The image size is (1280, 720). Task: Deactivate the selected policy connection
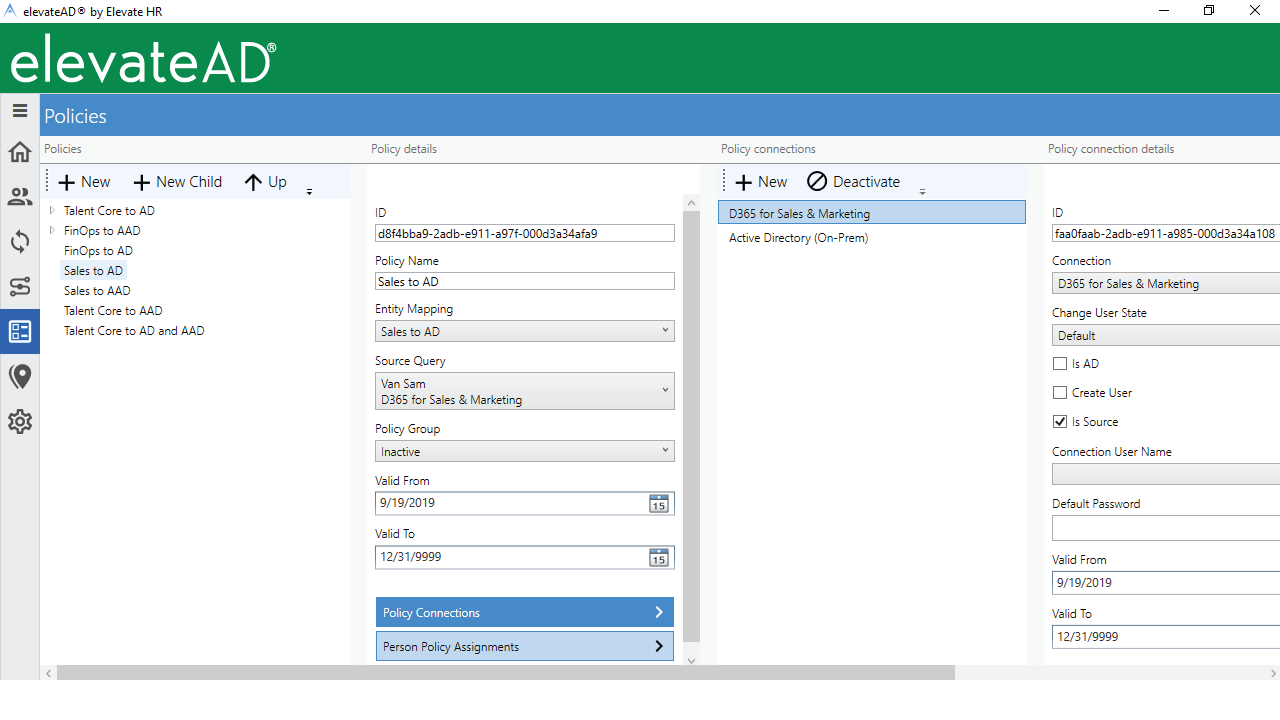coord(853,182)
